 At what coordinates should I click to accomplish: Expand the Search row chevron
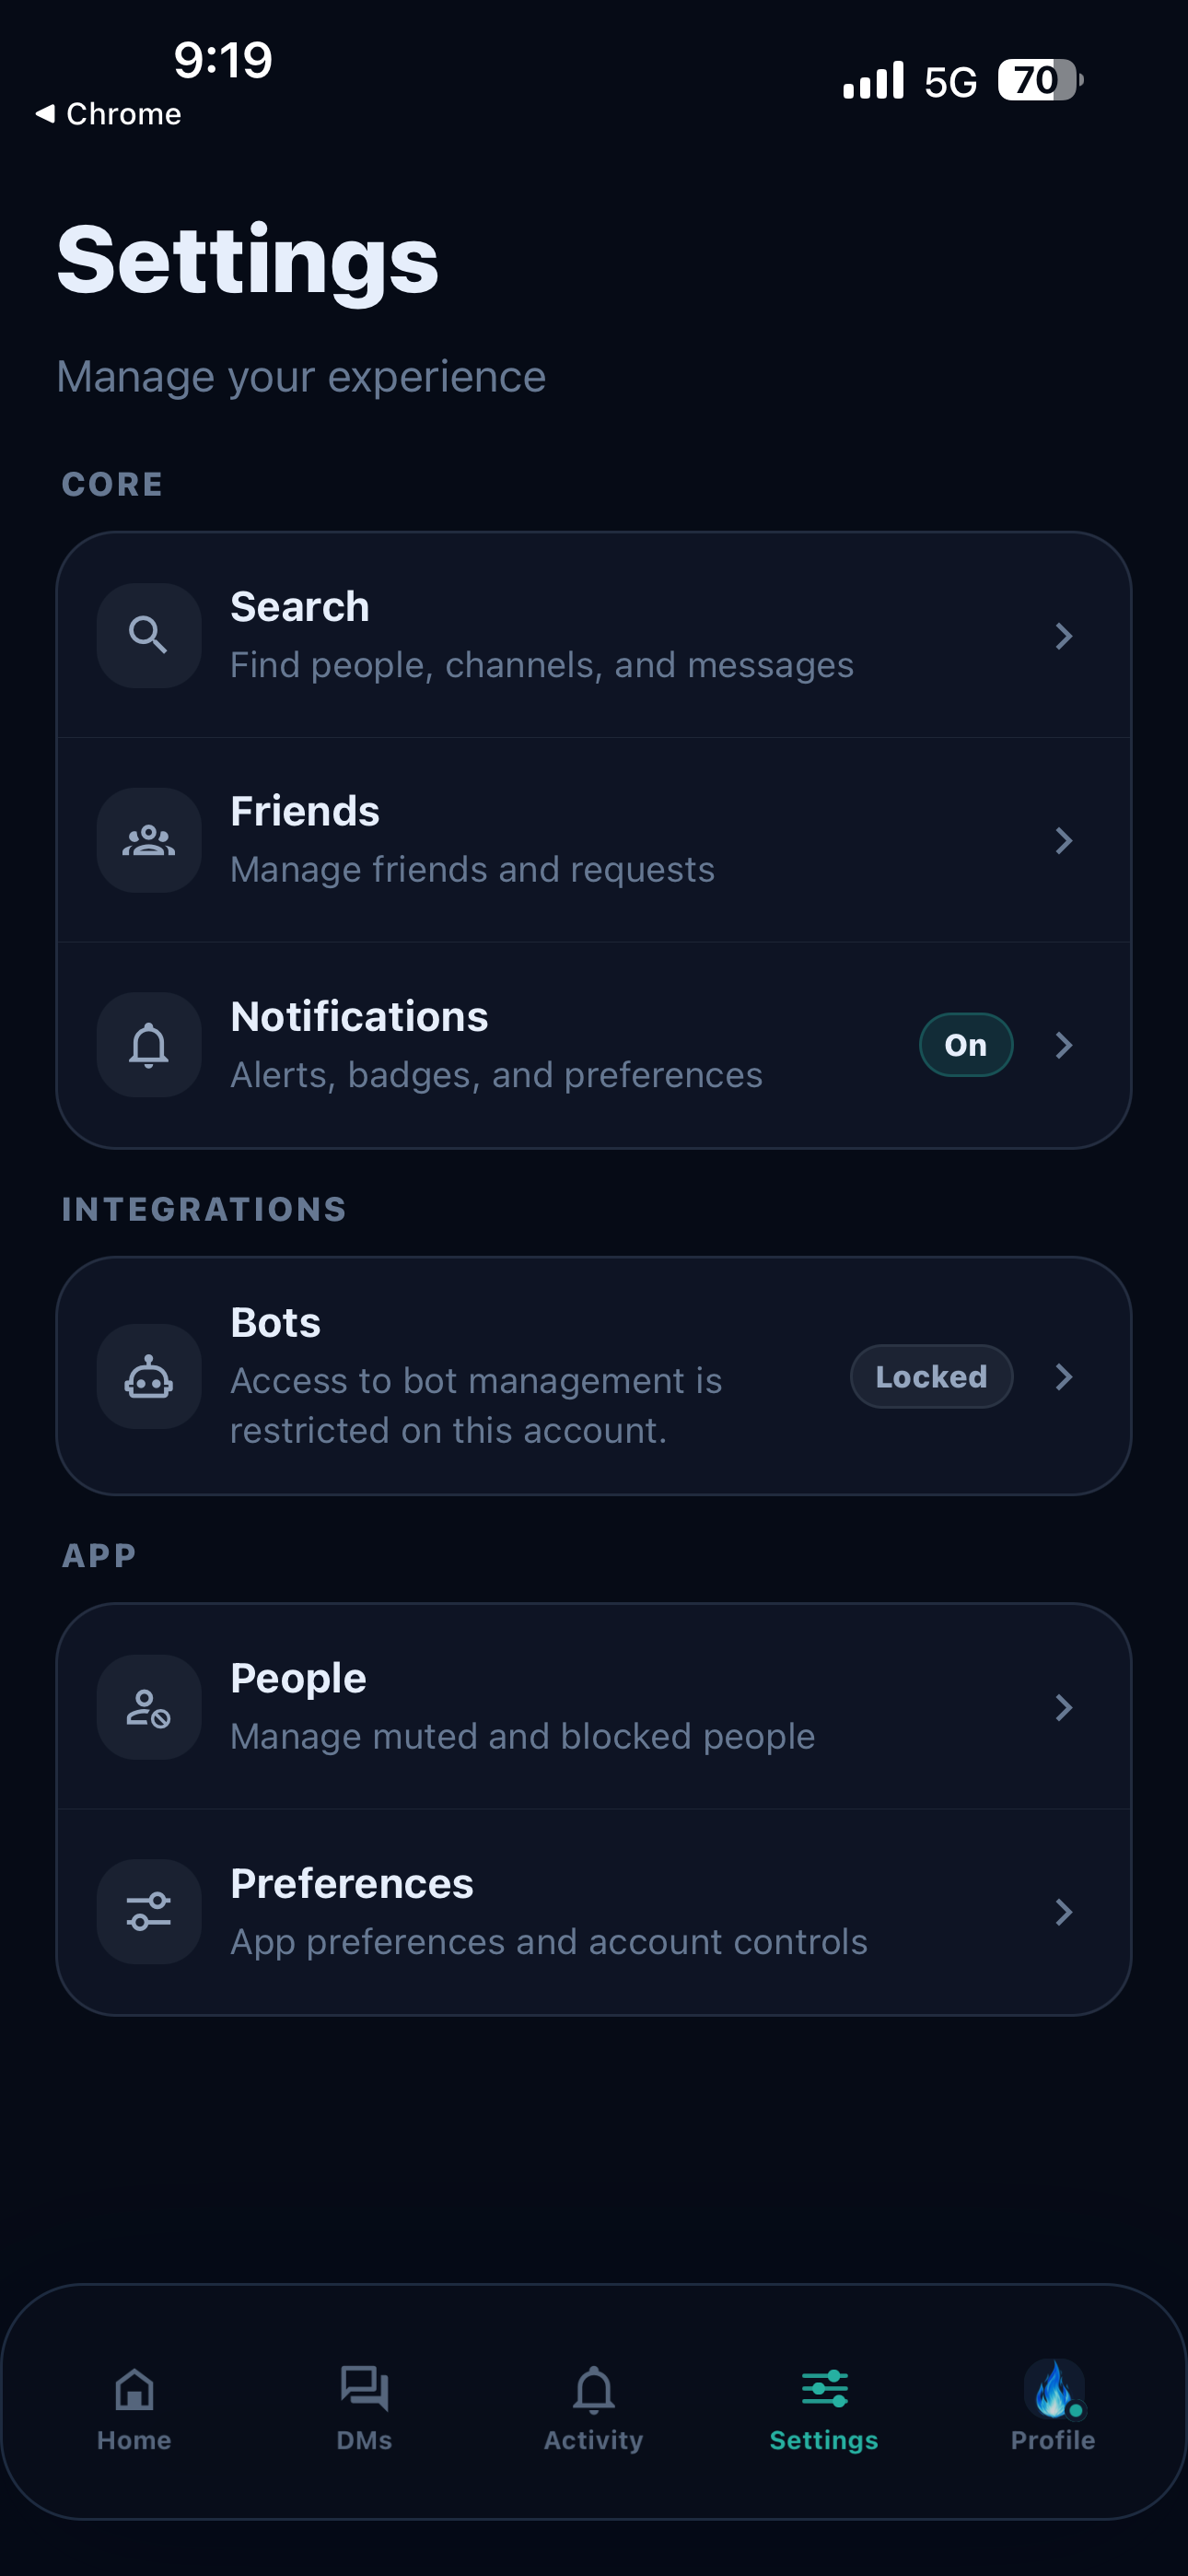tap(1064, 636)
